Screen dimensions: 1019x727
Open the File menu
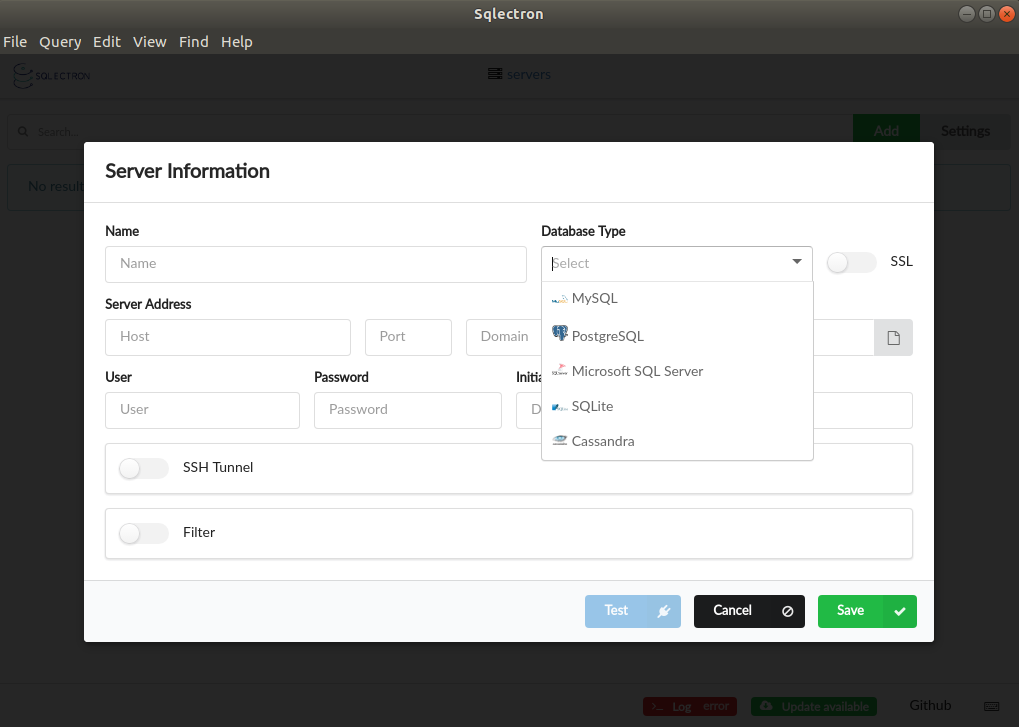pos(15,42)
